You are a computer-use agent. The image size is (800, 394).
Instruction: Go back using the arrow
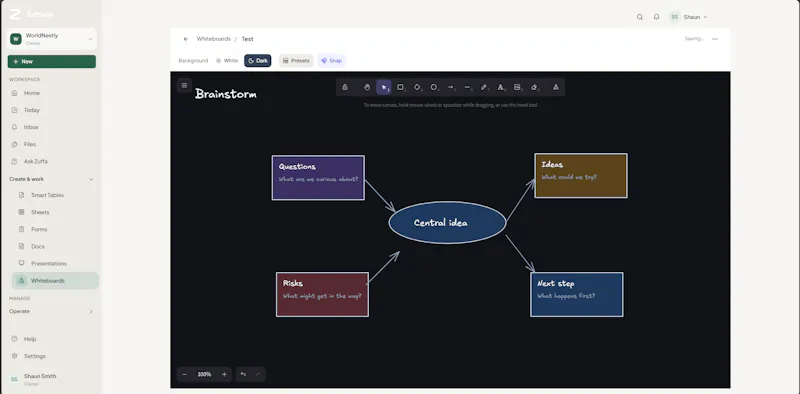[186, 39]
